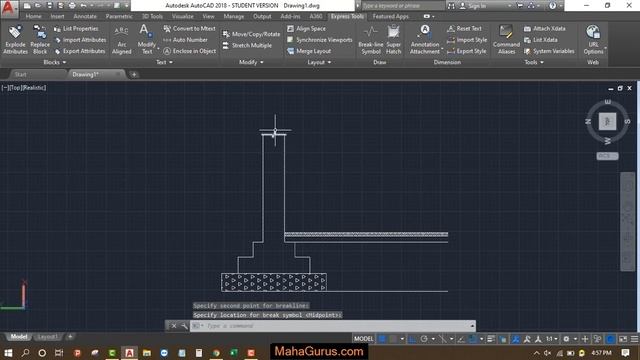The height and width of the screenshot is (360, 640).
Task: Open the annotation scale 1:1 dropdown
Action: tap(551, 339)
